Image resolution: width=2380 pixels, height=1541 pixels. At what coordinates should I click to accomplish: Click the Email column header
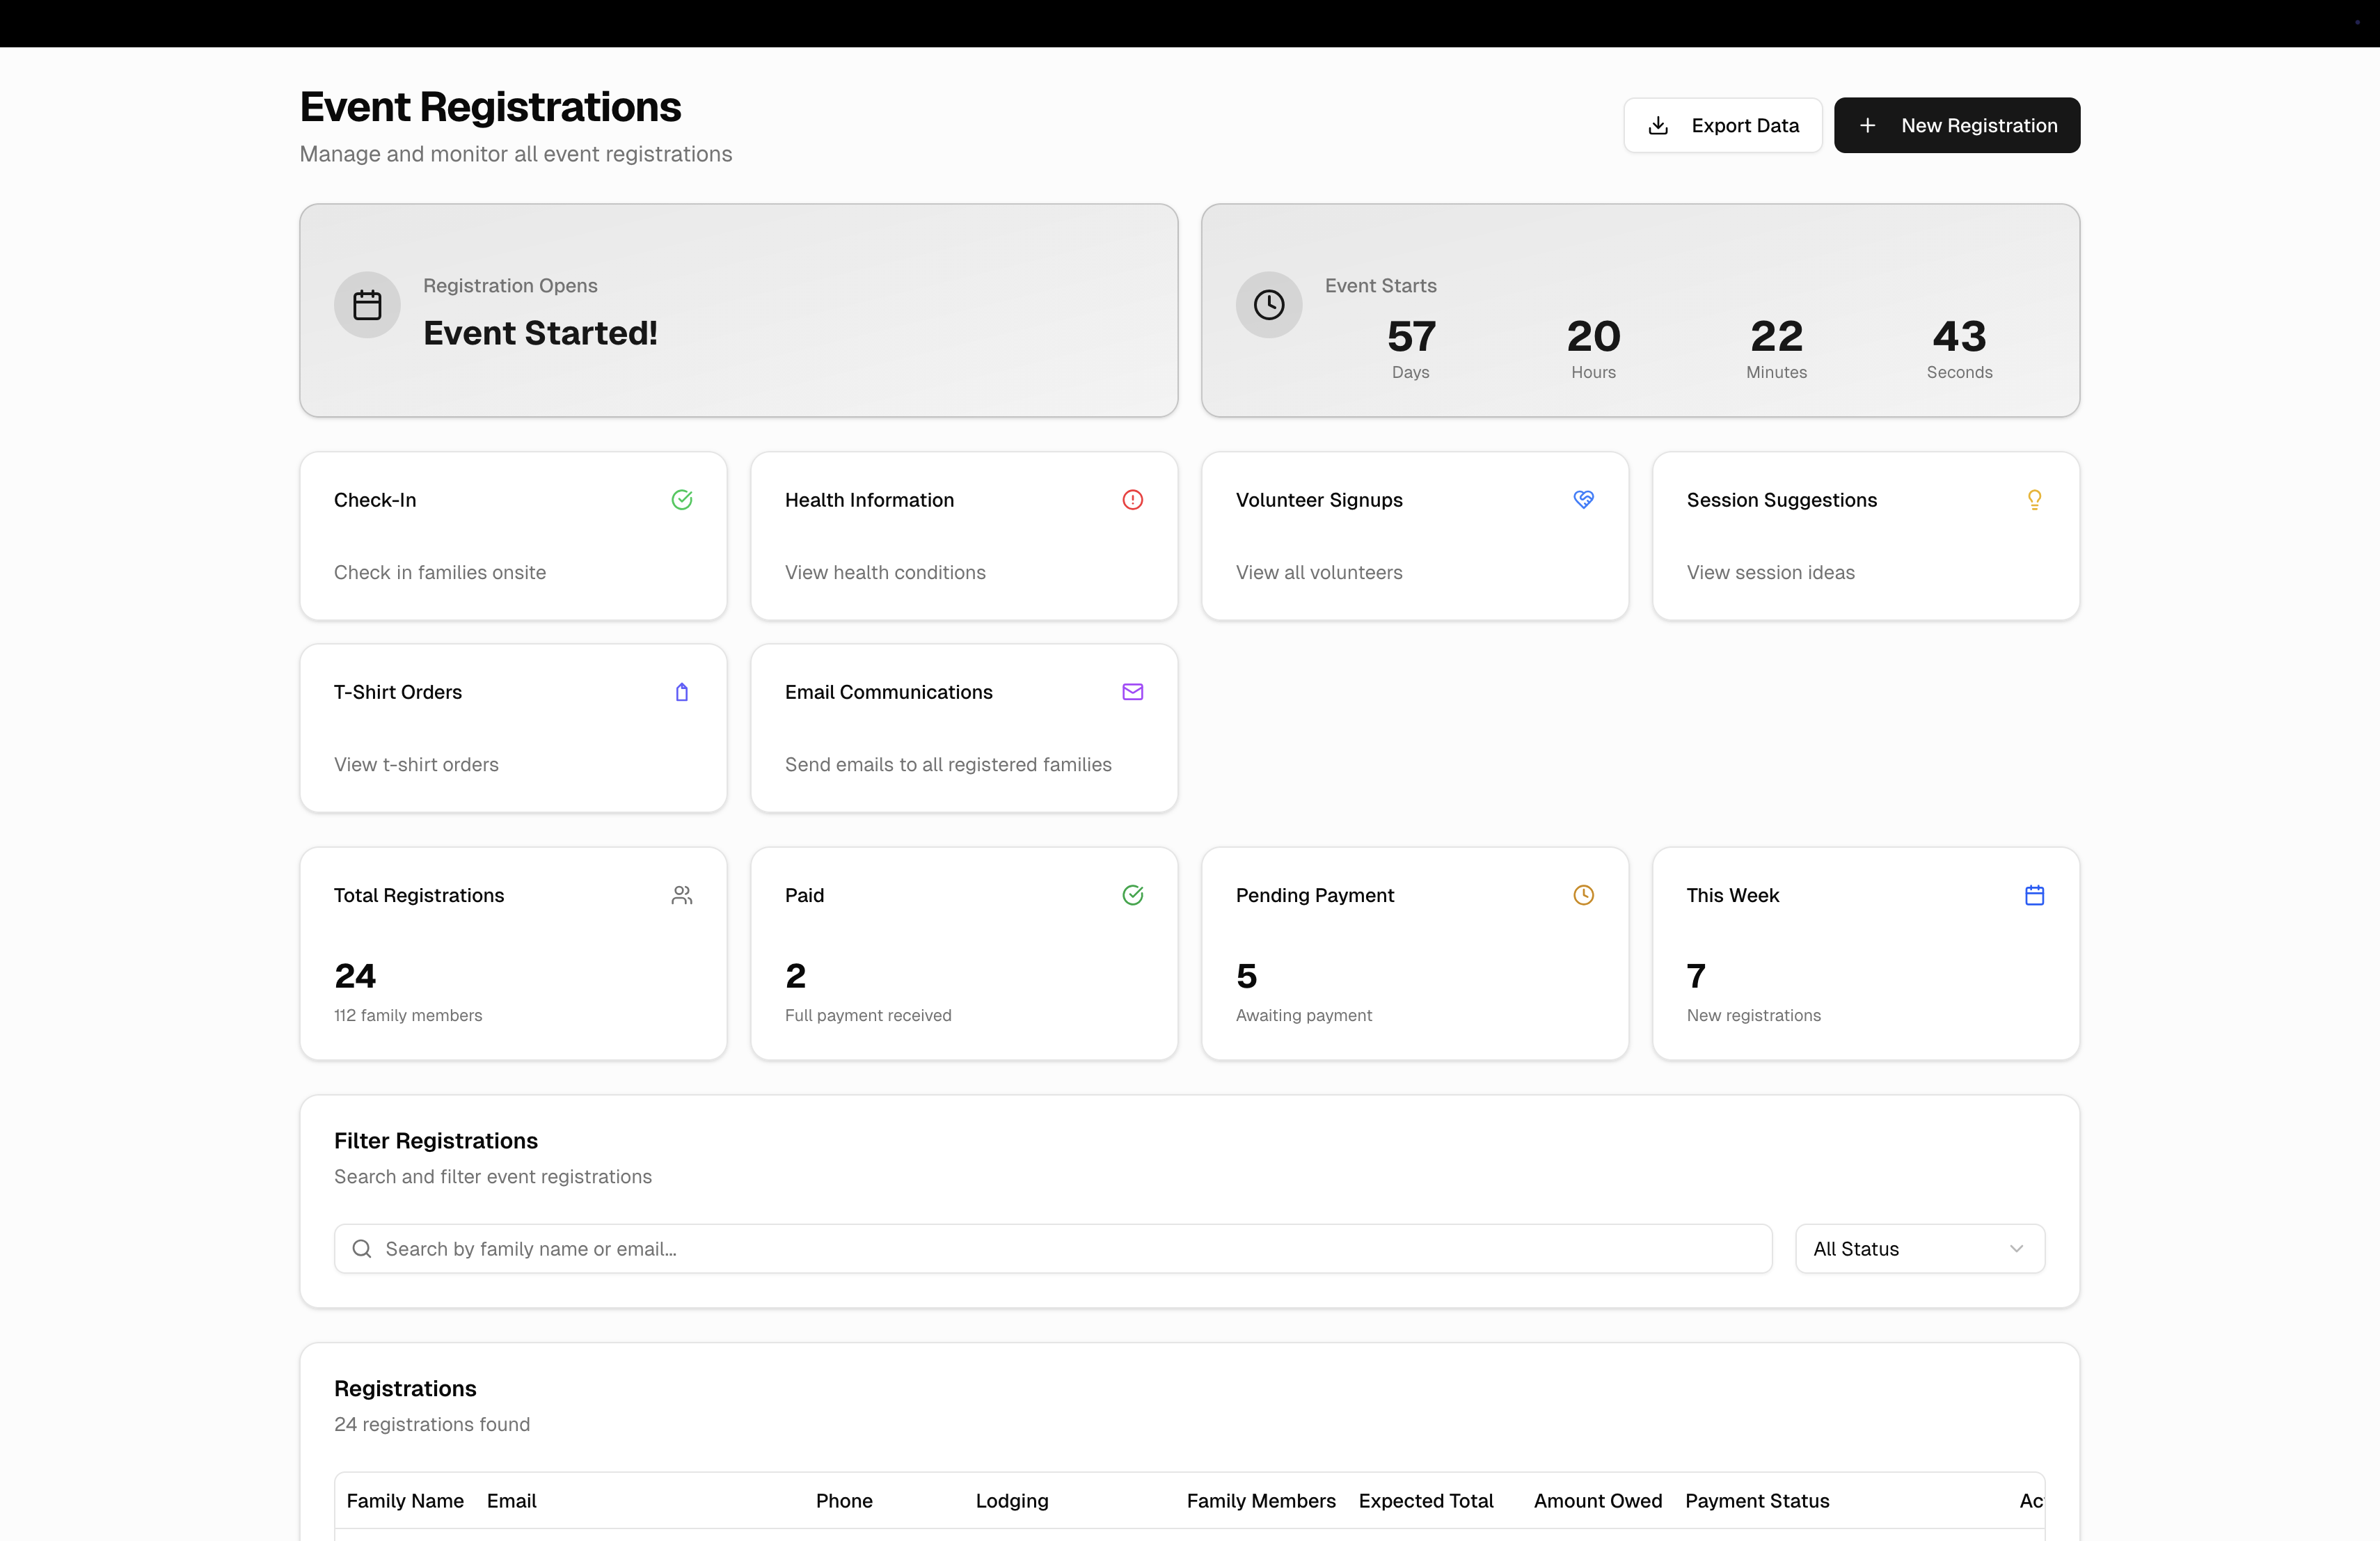pyautogui.click(x=512, y=1501)
